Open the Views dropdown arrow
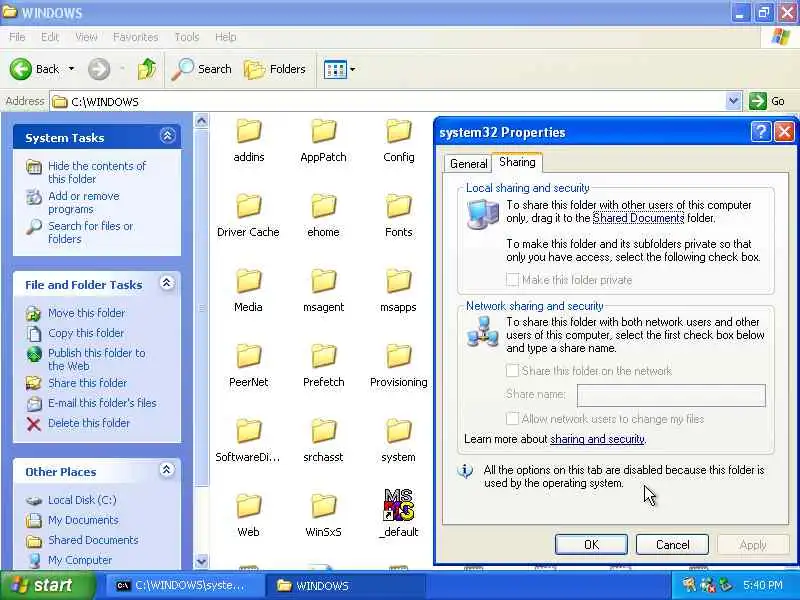Image resolution: width=800 pixels, height=600 pixels. [x=353, y=69]
